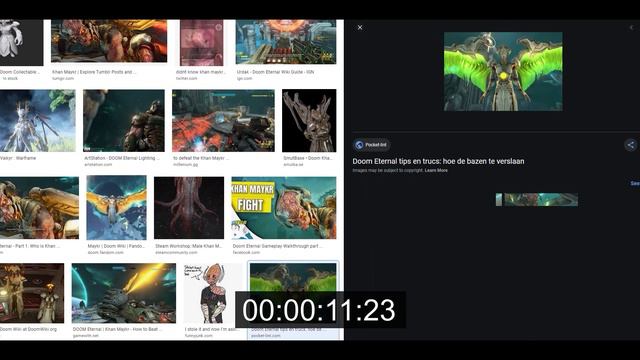Open the DoomWiki.org two Maykrs thumbnail

click(32, 293)
